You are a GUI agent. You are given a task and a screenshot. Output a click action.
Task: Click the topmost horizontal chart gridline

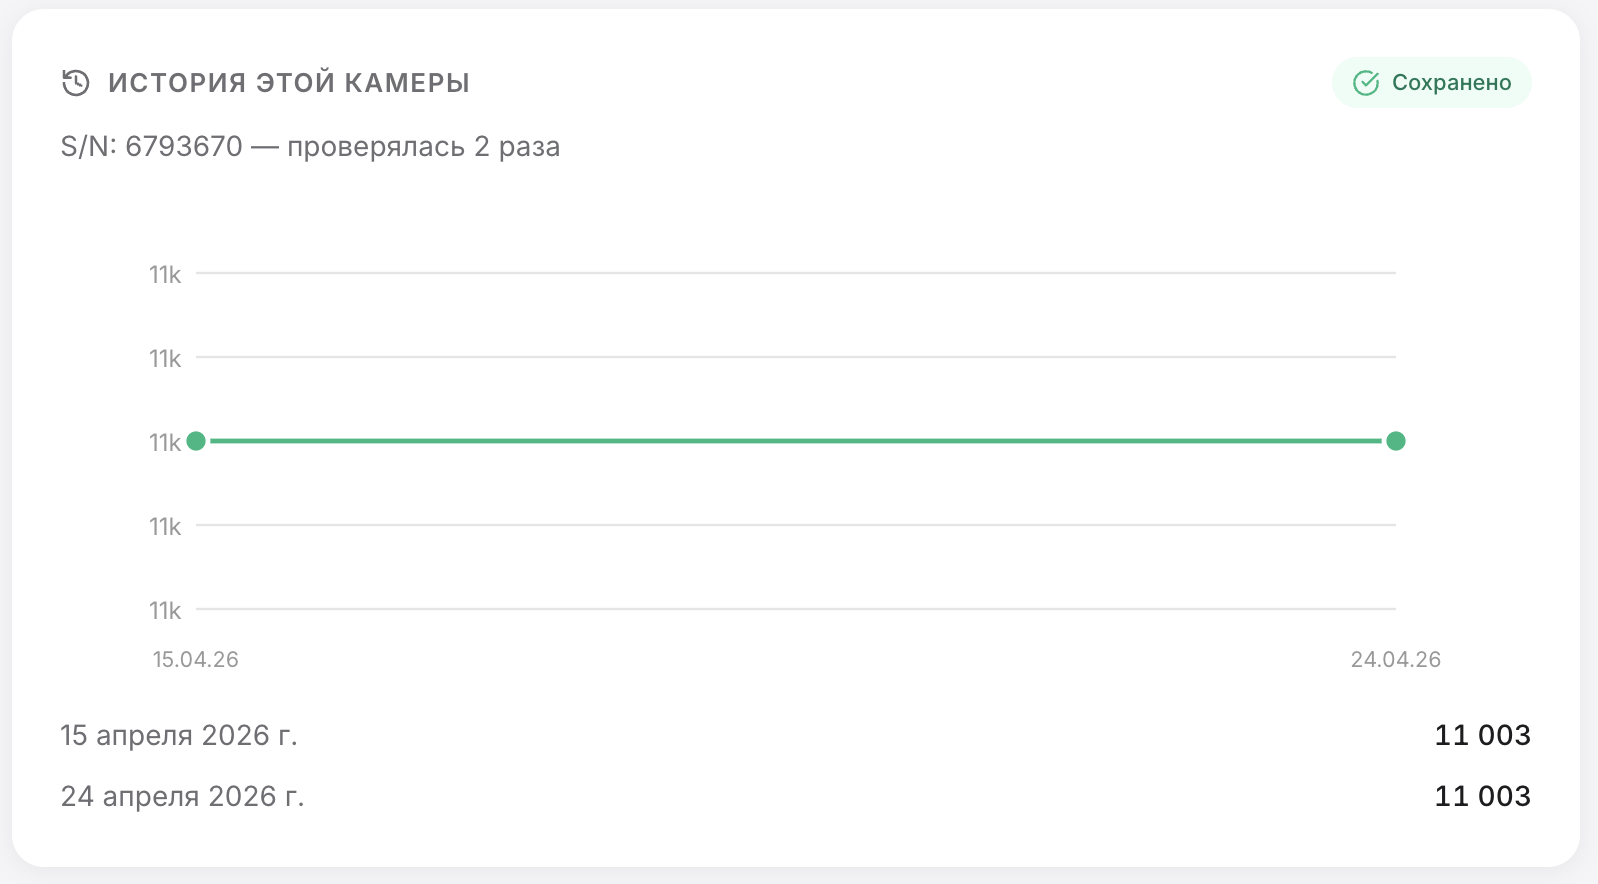796,273
